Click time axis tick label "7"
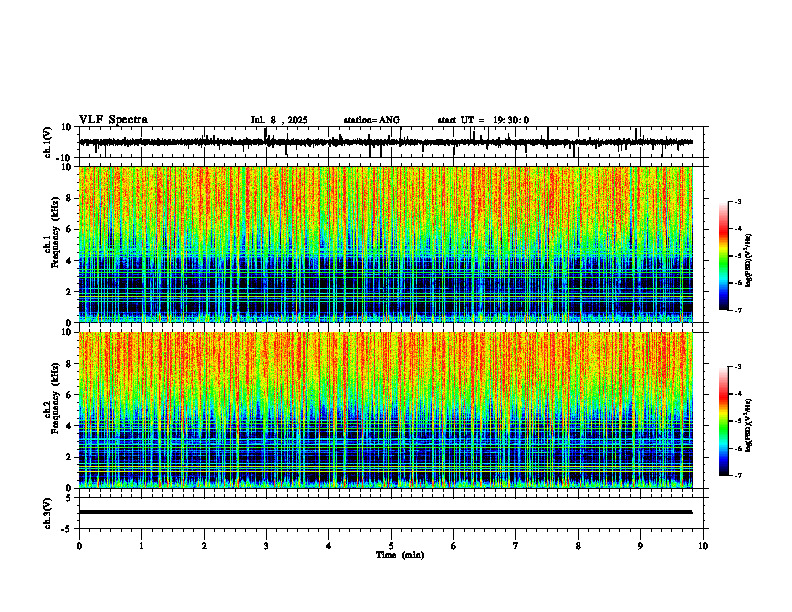This screenshot has width=792, height=612. (516, 546)
